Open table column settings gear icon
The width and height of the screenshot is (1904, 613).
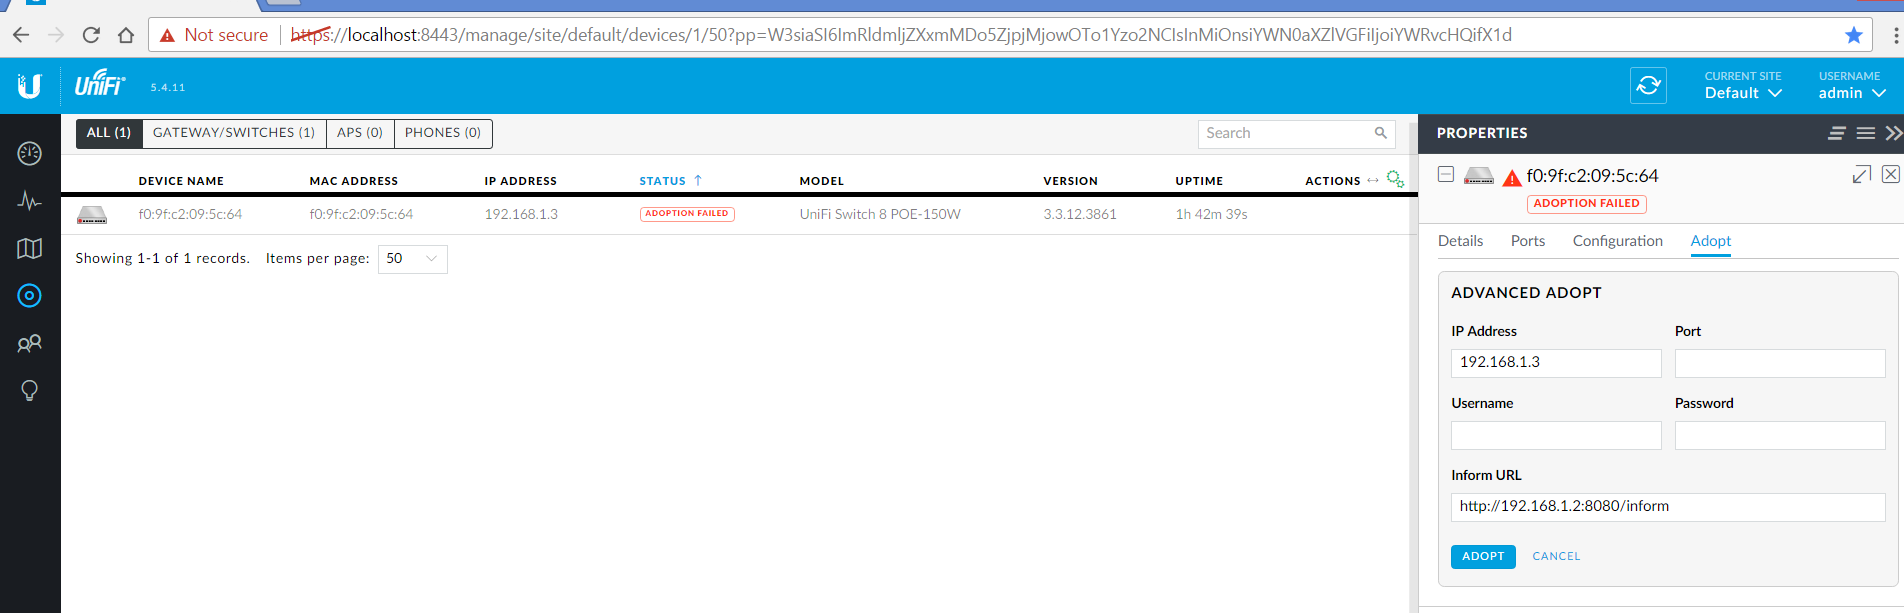click(x=1395, y=180)
